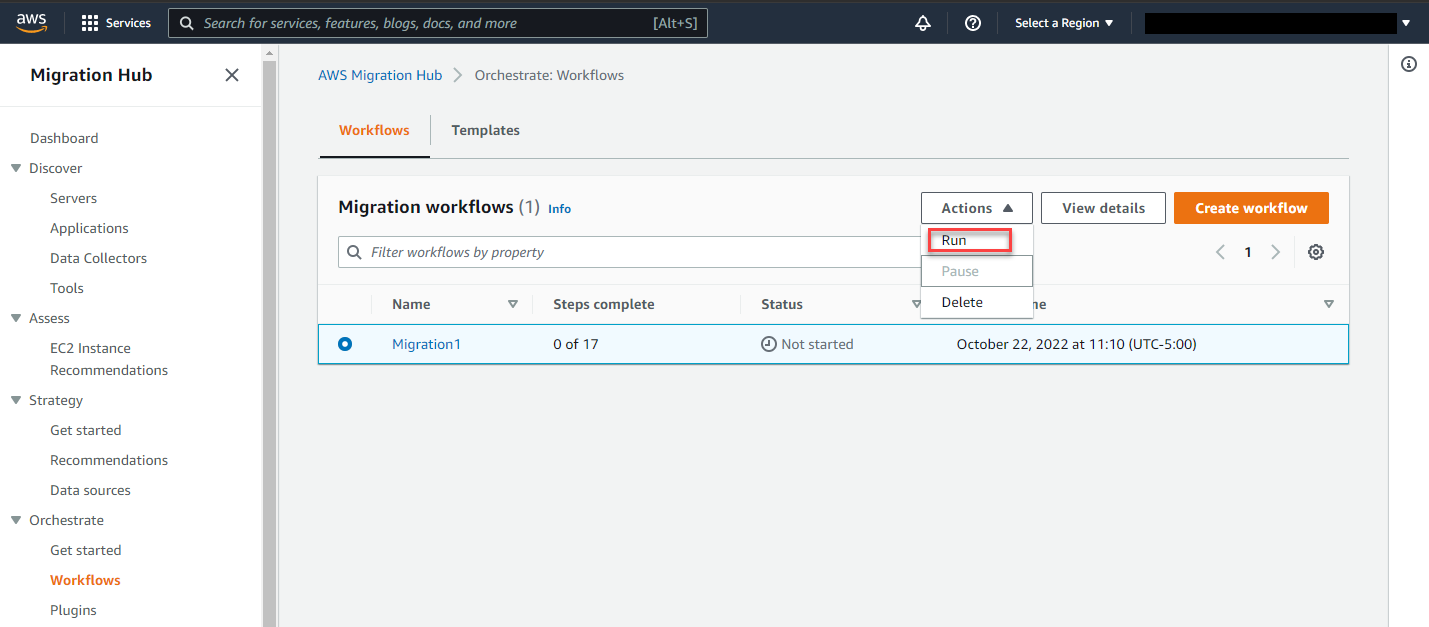Click the info circle icon on right panel
1429x627 pixels.
click(x=1409, y=64)
